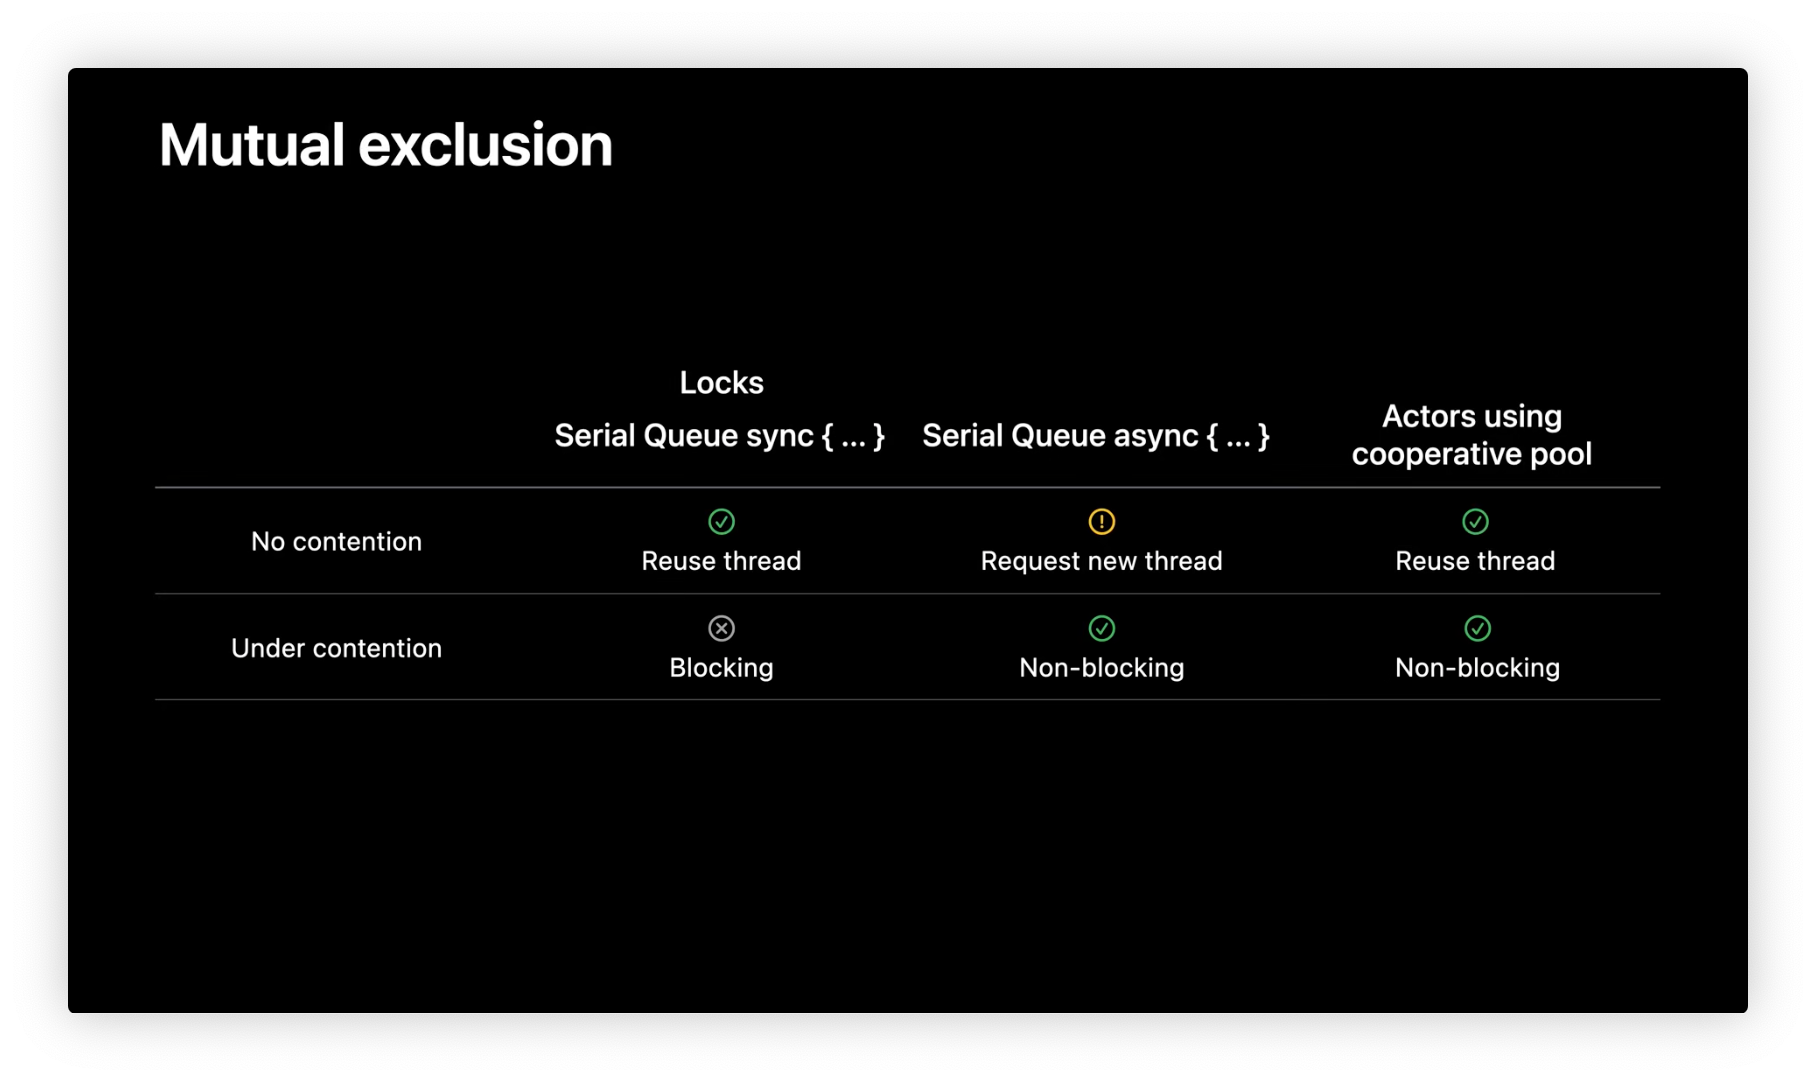Click 'Reuse thread' text under Locks column
The height and width of the screenshot is (1082, 1816).
721,561
